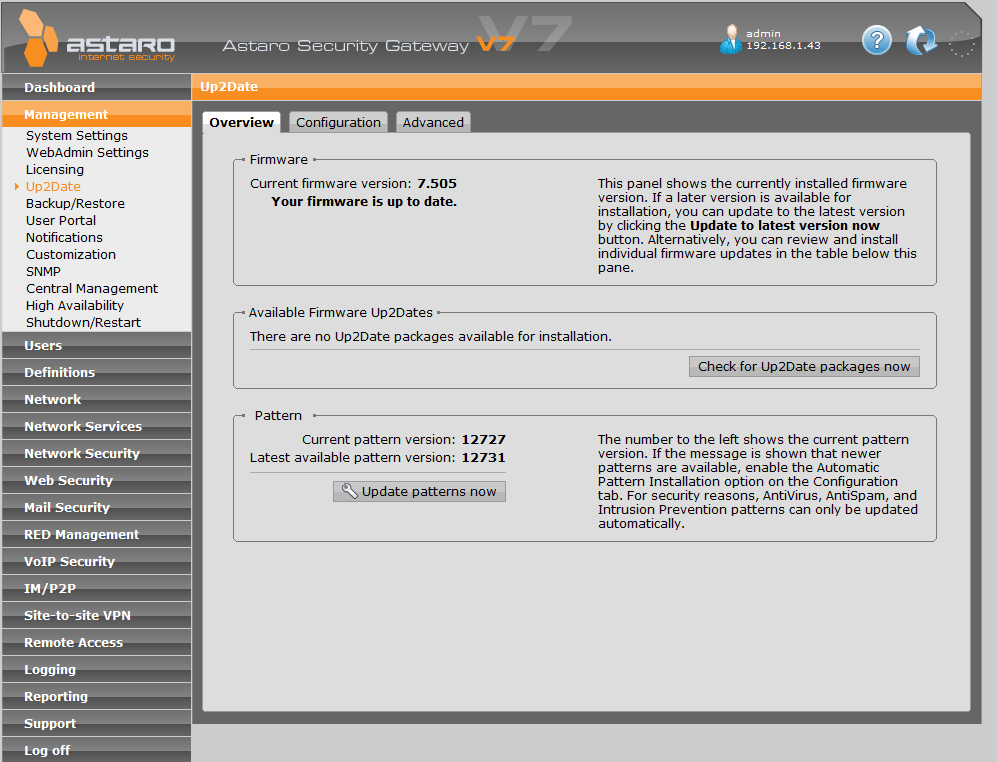Open Shutdown/Restart page
Image resolution: width=997 pixels, height=762 pixels.
point(83,322)
